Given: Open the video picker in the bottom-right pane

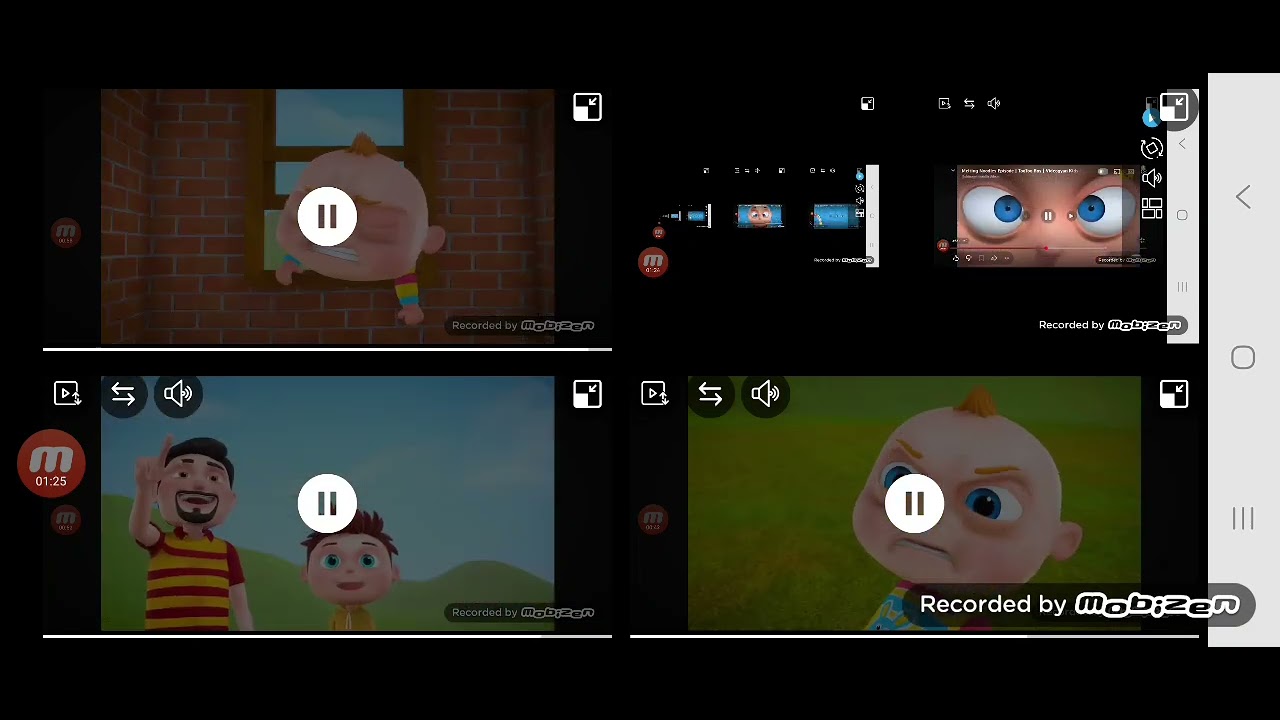Looking at the screenshot, I should pyautogui.click(x=654, y=394).
